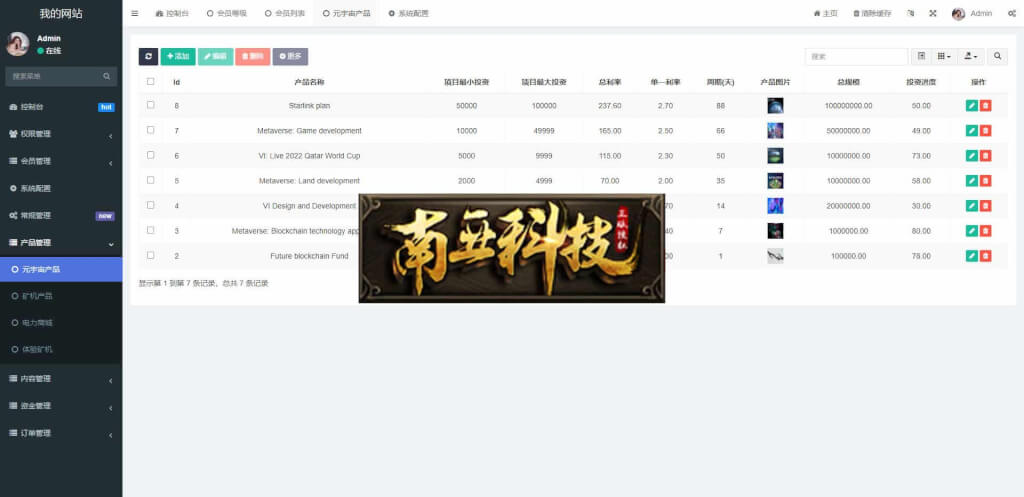
Task: Switch to the 会员等级 tab
Action: (x=227, y=13)
